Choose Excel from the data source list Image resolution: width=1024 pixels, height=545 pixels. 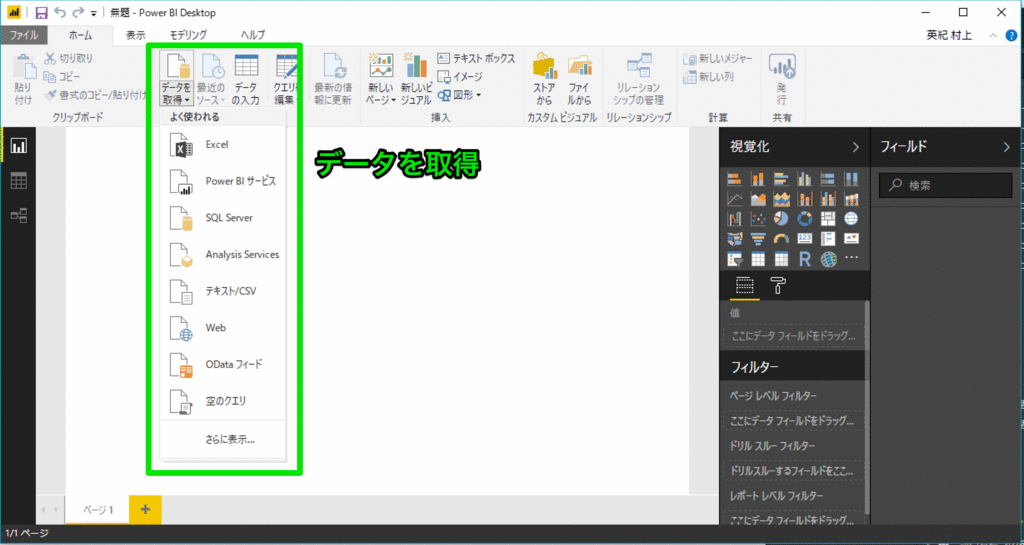(223, 145)
